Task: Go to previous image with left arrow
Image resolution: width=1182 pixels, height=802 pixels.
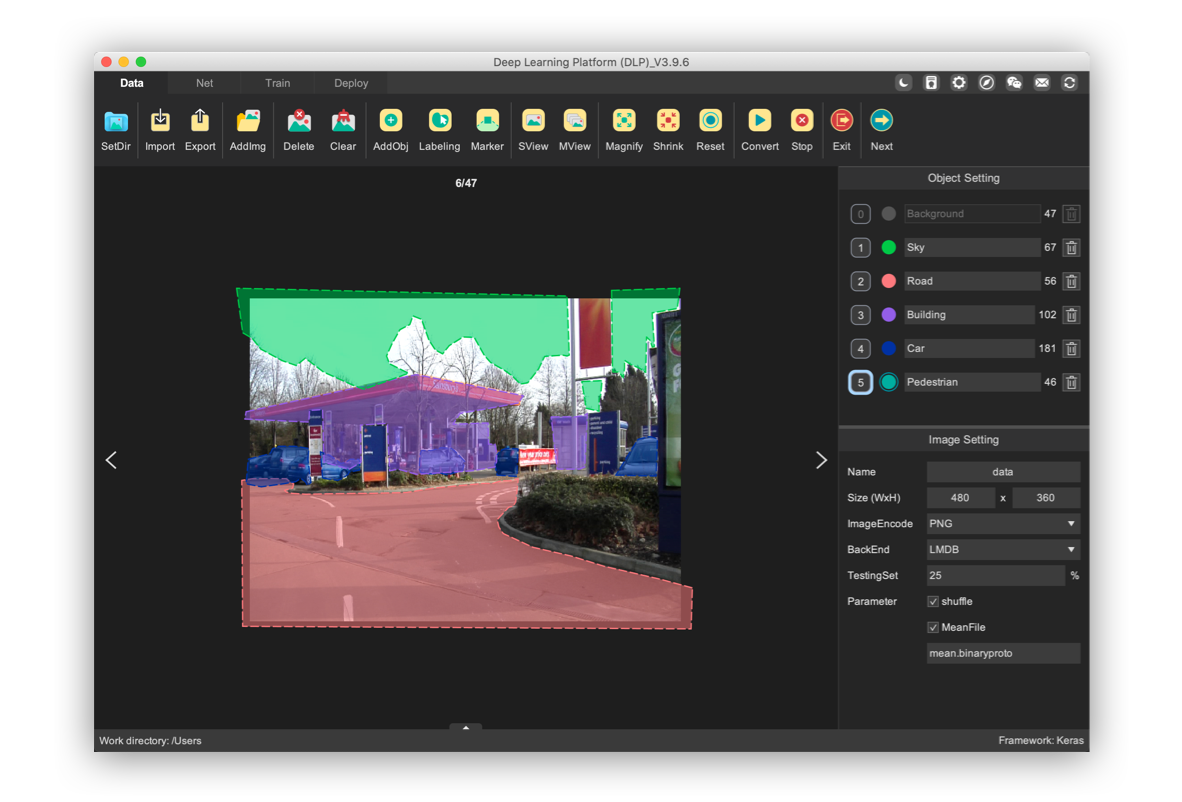Action: coord(111,460)
